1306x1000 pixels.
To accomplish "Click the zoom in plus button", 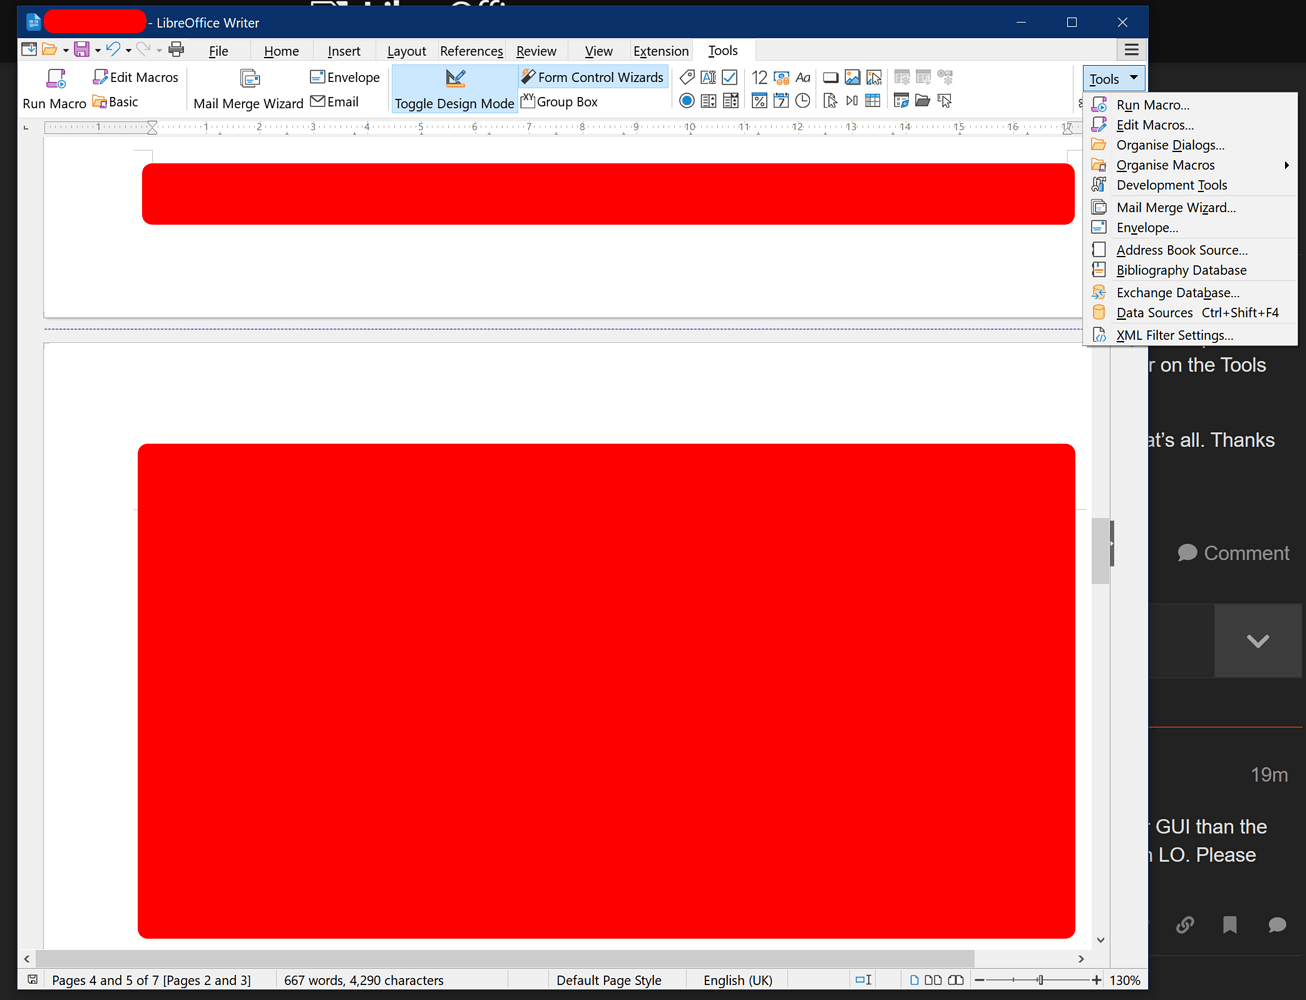I will coord(1096,980).
